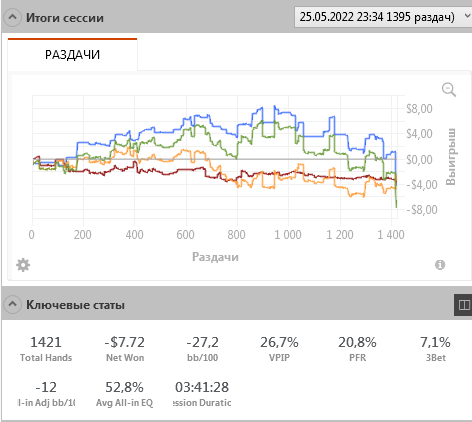This screenshot has width=472, height=422.
Task: Select the bb/100 stat value
Action: click(x=202, y=342)
